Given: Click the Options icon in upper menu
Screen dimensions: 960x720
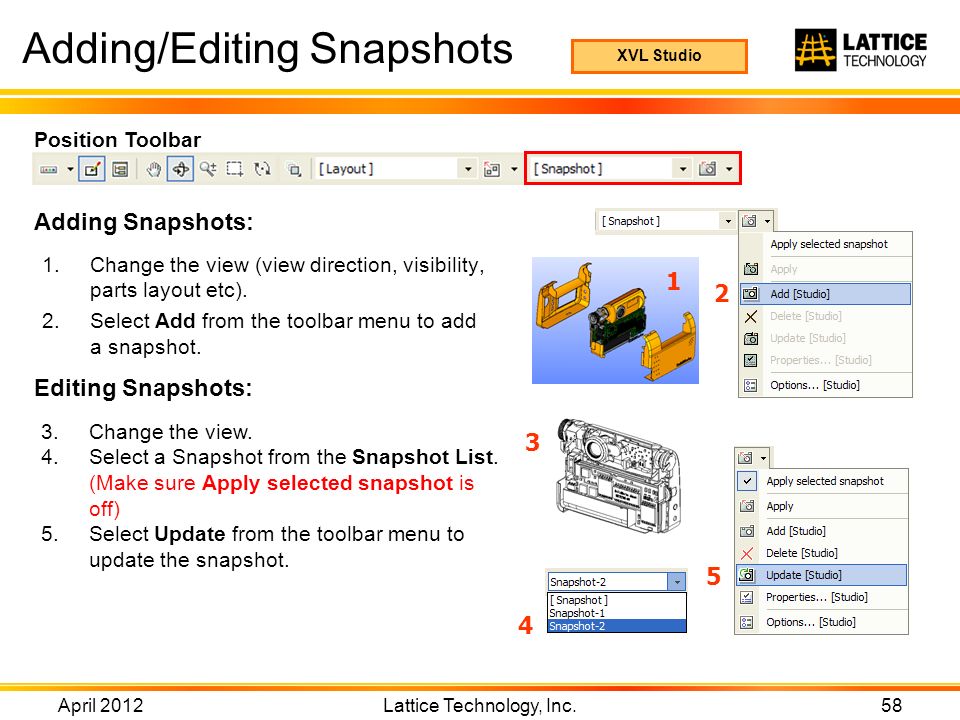Looking at the screenshot, I should 751,385.
